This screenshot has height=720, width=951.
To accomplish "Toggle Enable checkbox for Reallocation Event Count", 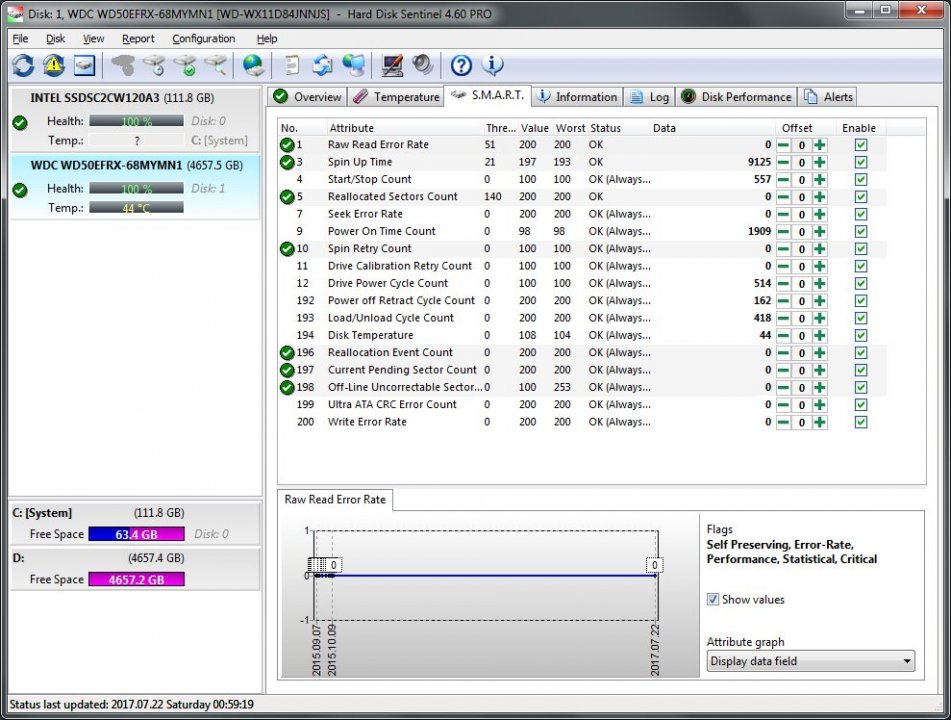I will [x=861, y=353].
